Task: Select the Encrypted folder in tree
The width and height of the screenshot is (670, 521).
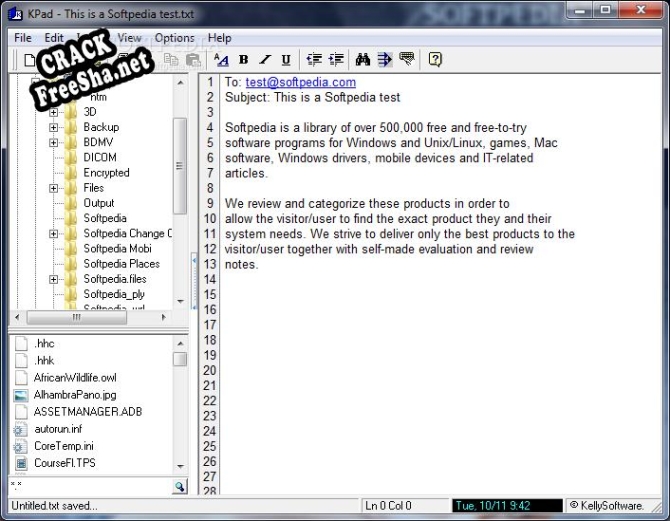Action: [x=106, y=172]
